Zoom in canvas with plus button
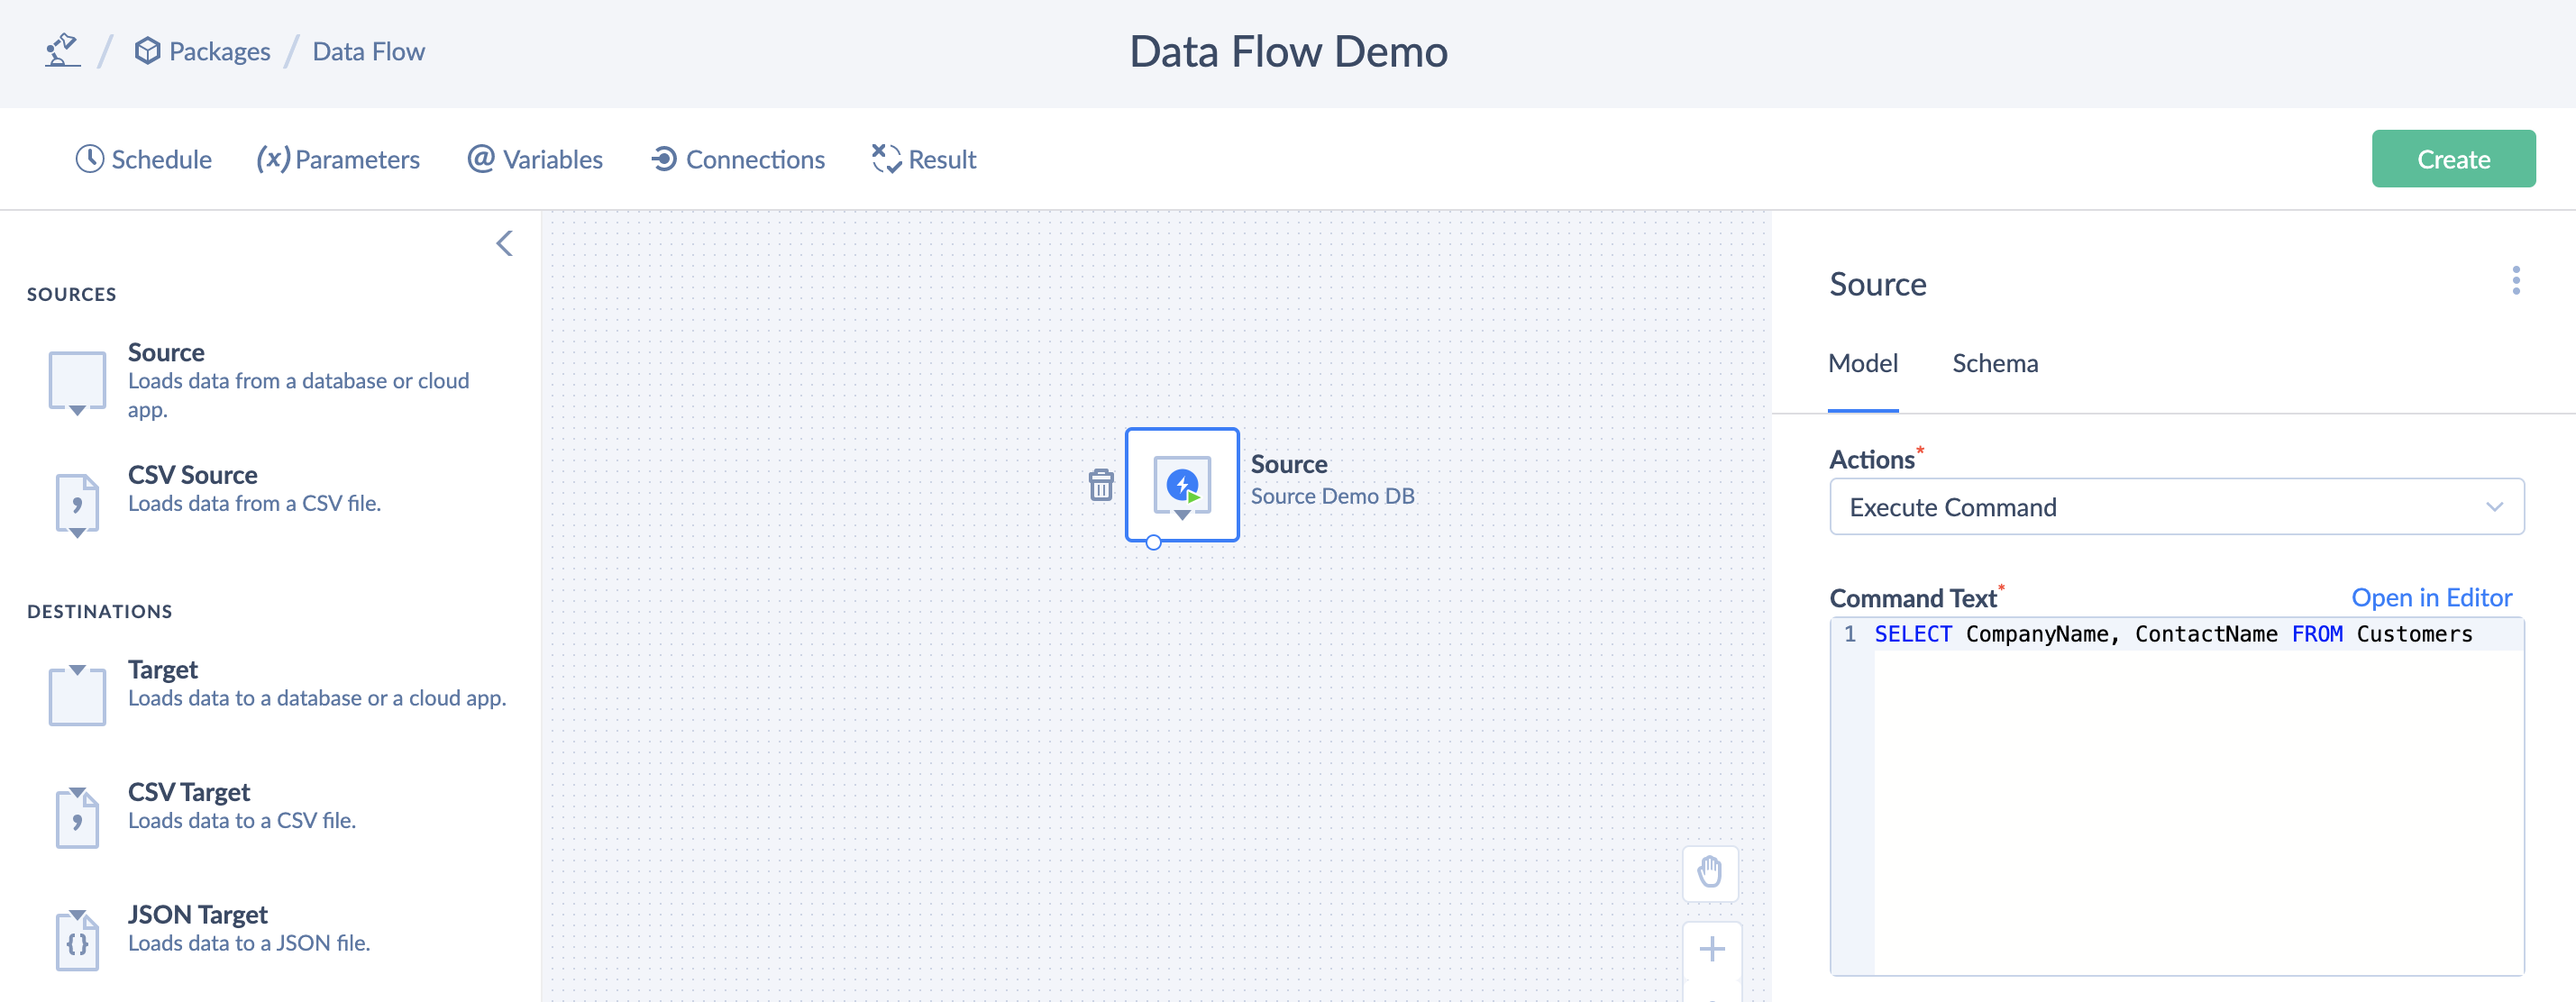 tap(1712, 949)
